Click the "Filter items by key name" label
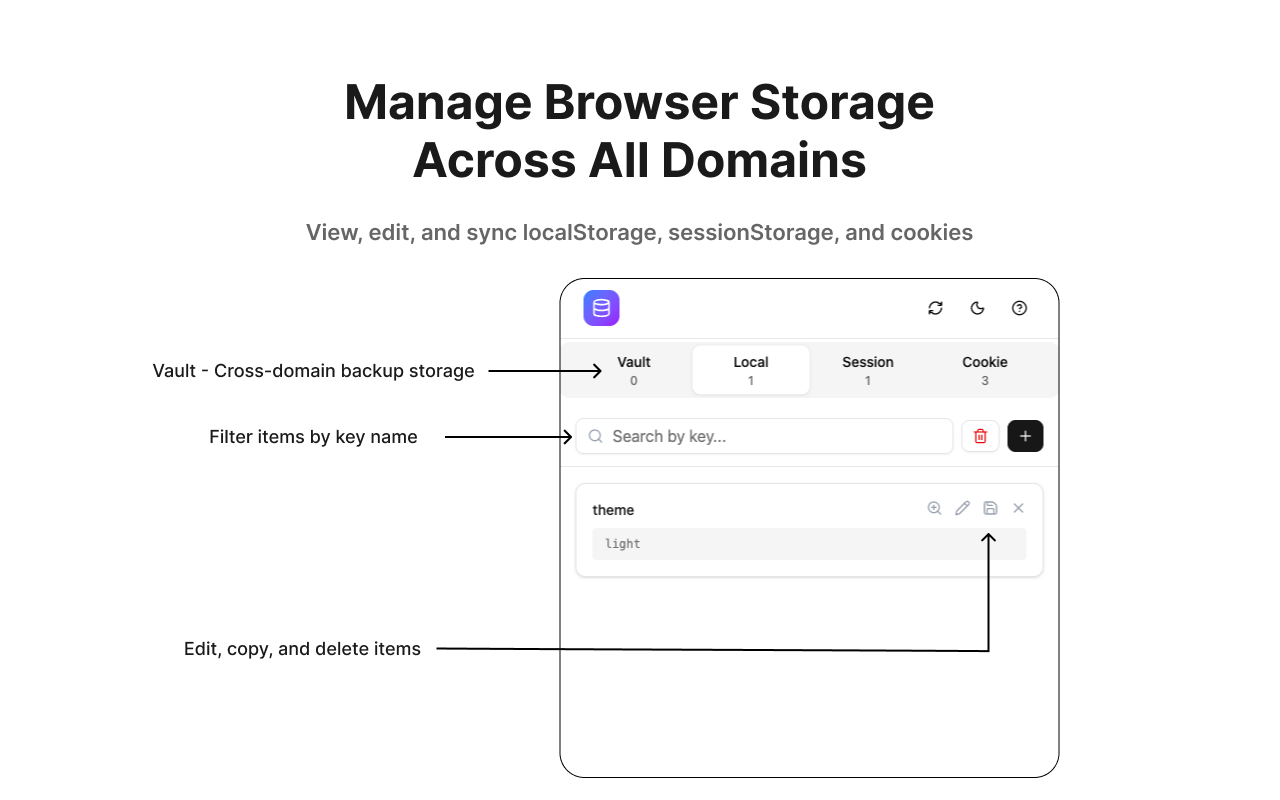The height and width of the screenshot is (800, 1280). pos(313,437)
